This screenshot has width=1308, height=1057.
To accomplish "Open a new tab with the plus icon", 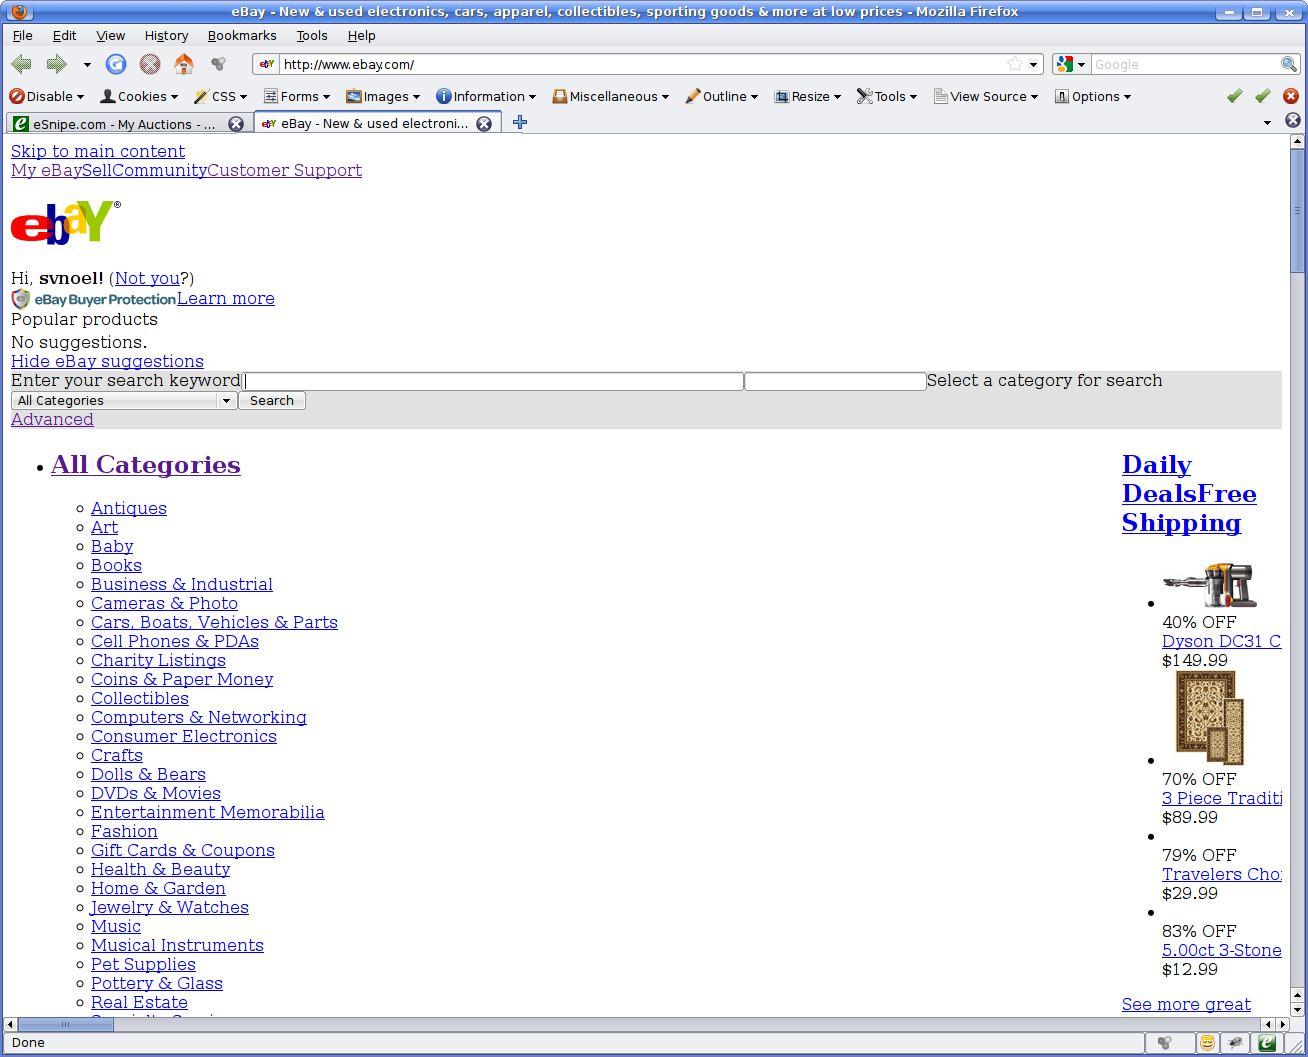I will click(x=519, y=123).
